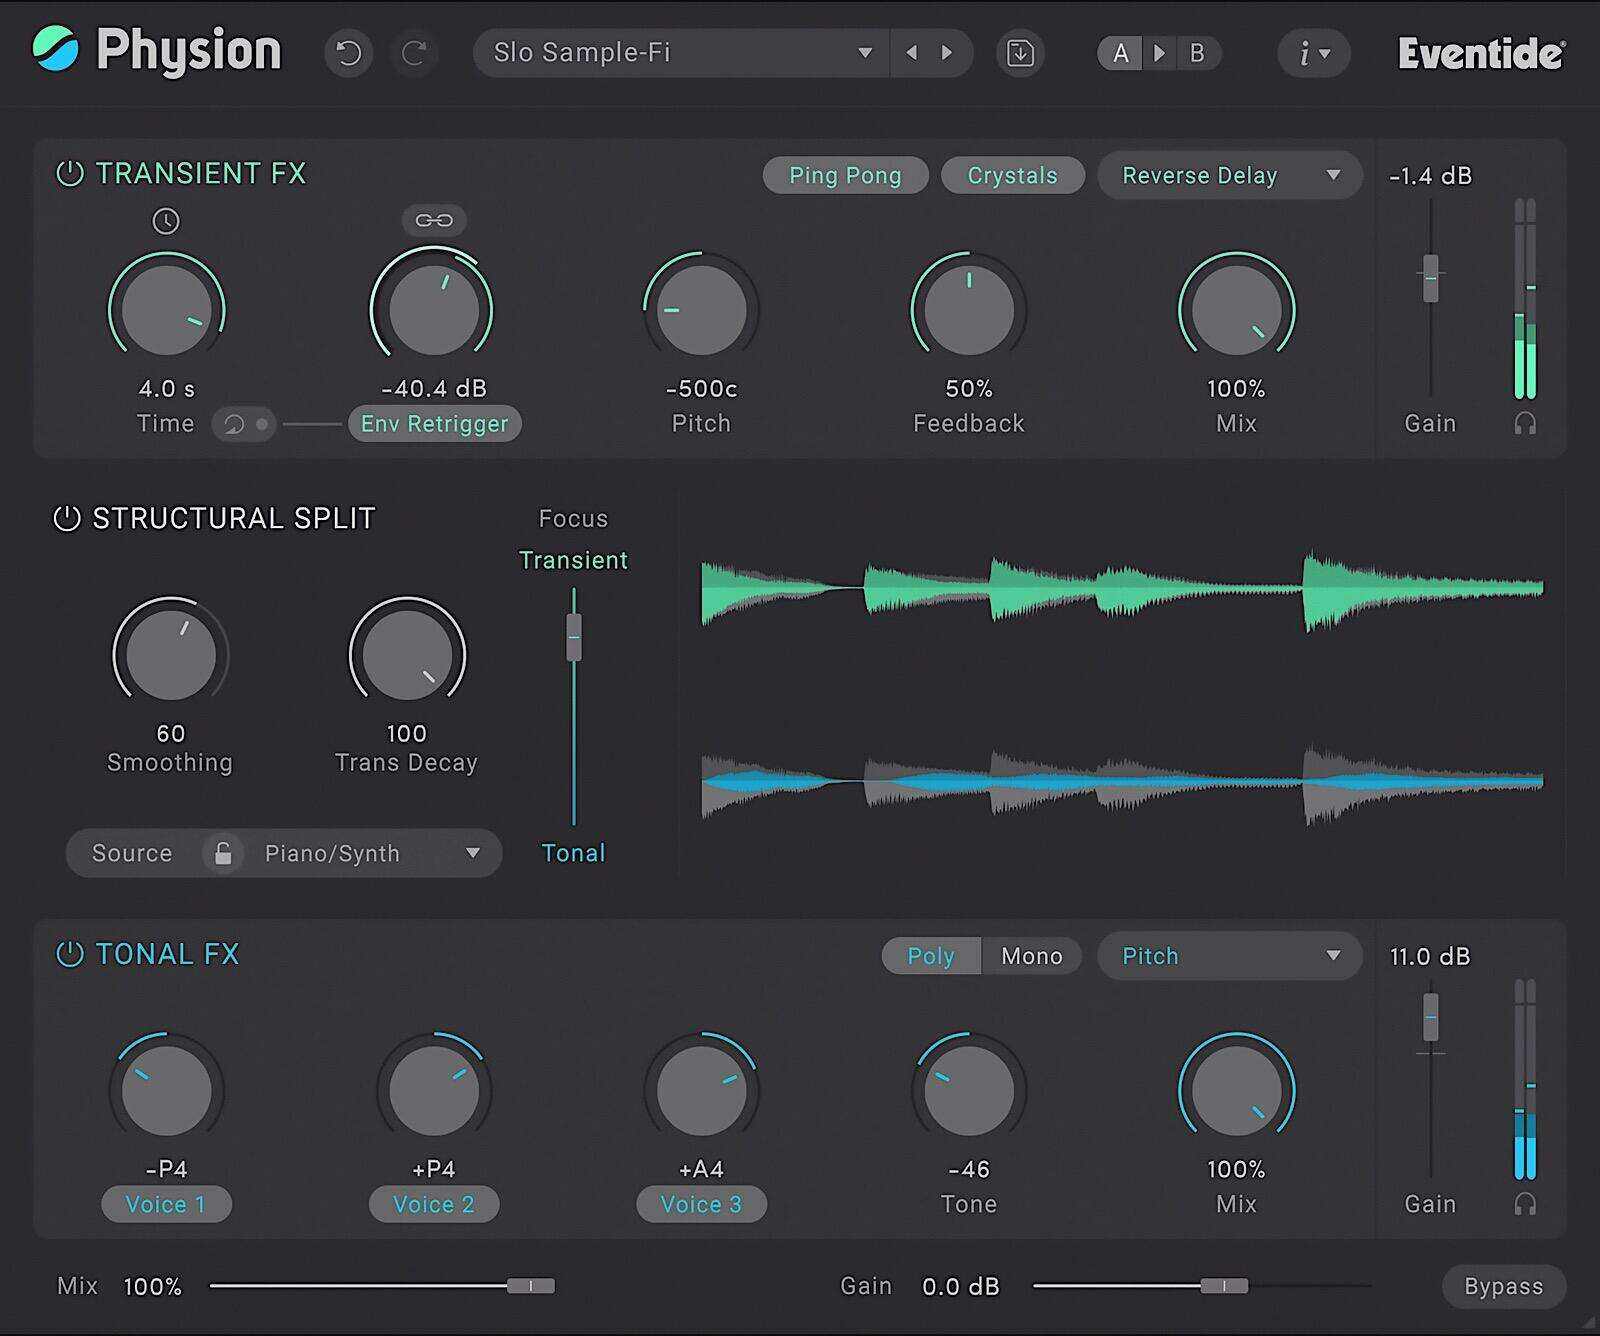This screenshot has width=1600, height=1336.
Task: Redo the last change
Action: pos(415,53)
